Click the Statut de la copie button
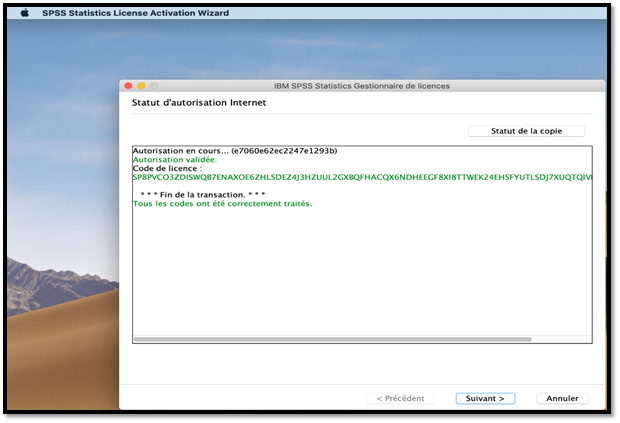Screen dimensions: 620x423 click(x=526, y=131)
